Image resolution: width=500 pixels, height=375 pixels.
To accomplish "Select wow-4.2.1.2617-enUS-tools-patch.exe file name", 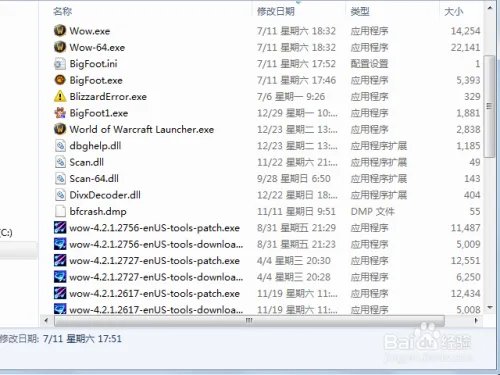I will click(155, 294).
